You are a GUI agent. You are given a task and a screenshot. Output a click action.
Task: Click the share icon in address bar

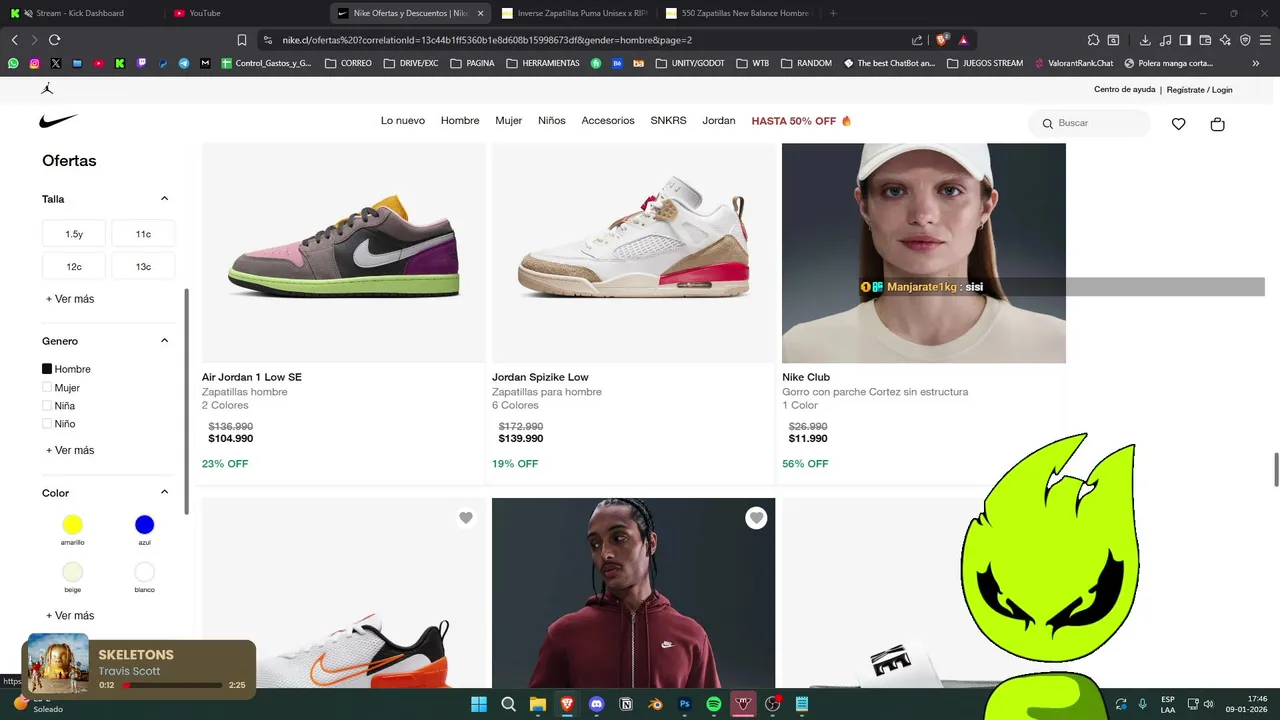917,40
